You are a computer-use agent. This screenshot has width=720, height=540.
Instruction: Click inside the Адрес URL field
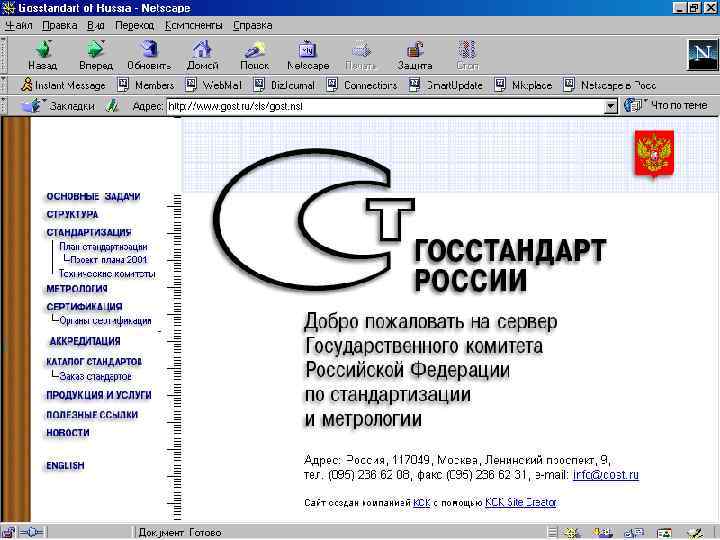[x=386, y=107]
